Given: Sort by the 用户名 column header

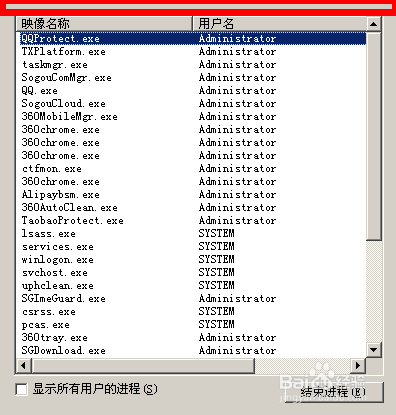Looking at the screenshot, I should [x=279, y=24].
